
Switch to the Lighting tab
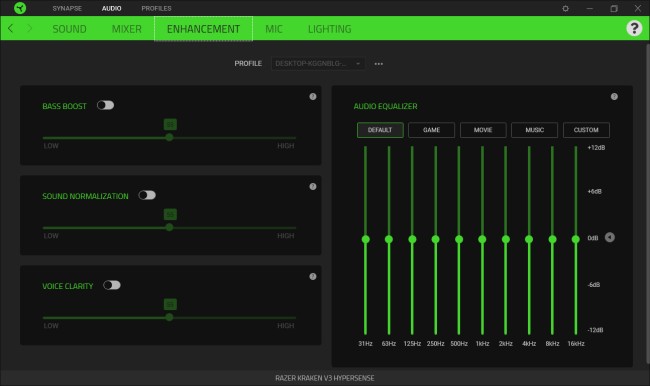[x=330, y=29]
